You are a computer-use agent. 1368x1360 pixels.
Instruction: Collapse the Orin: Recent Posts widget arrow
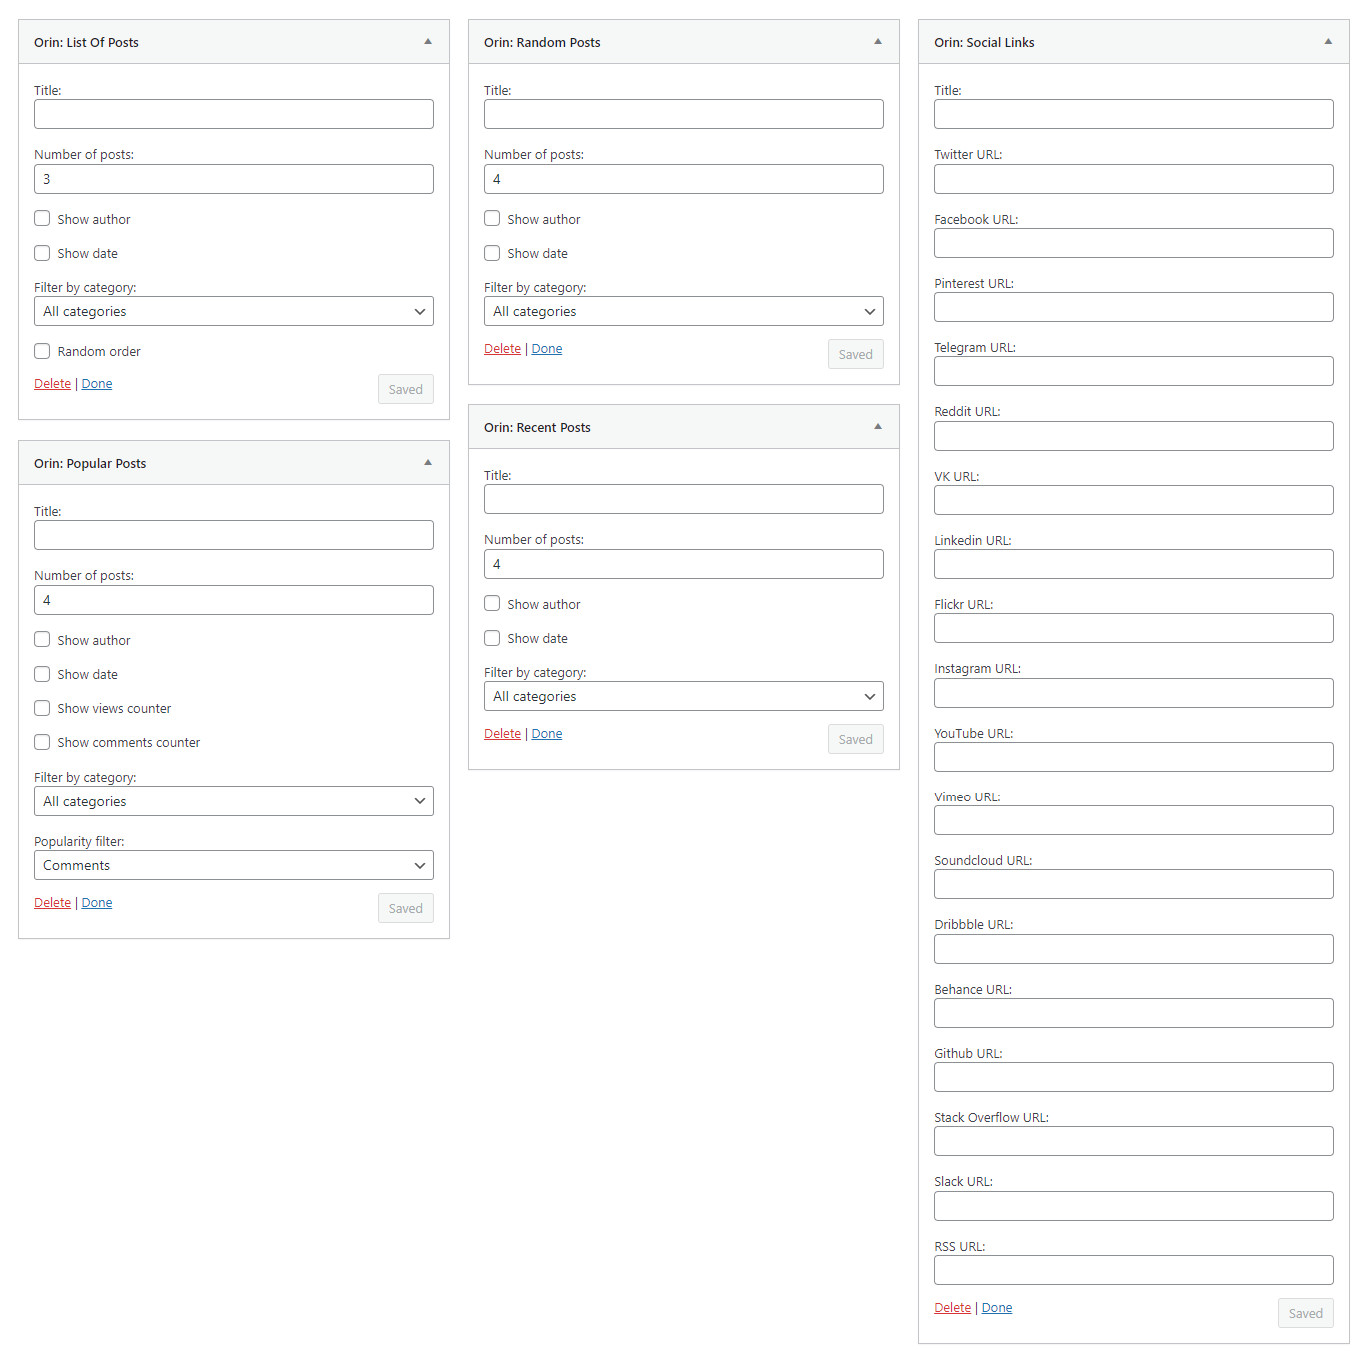point(878,427)
